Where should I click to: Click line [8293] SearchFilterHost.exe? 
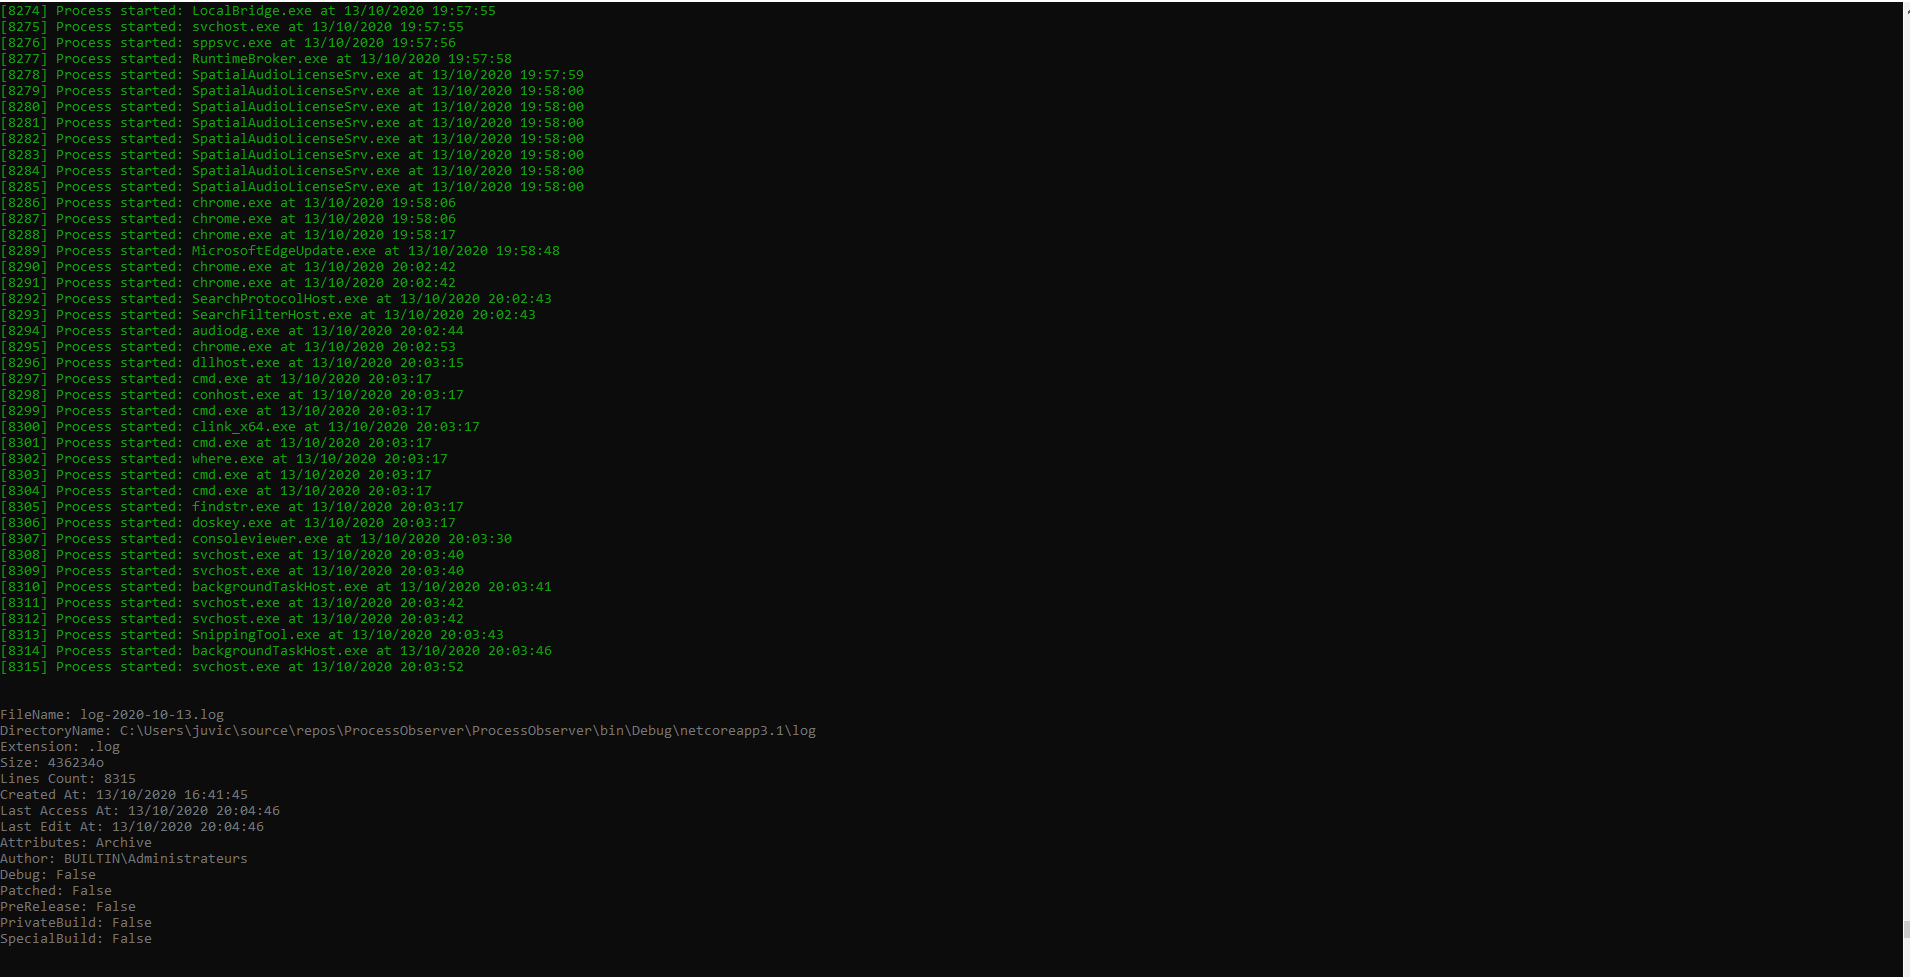[x=268, y=315]
